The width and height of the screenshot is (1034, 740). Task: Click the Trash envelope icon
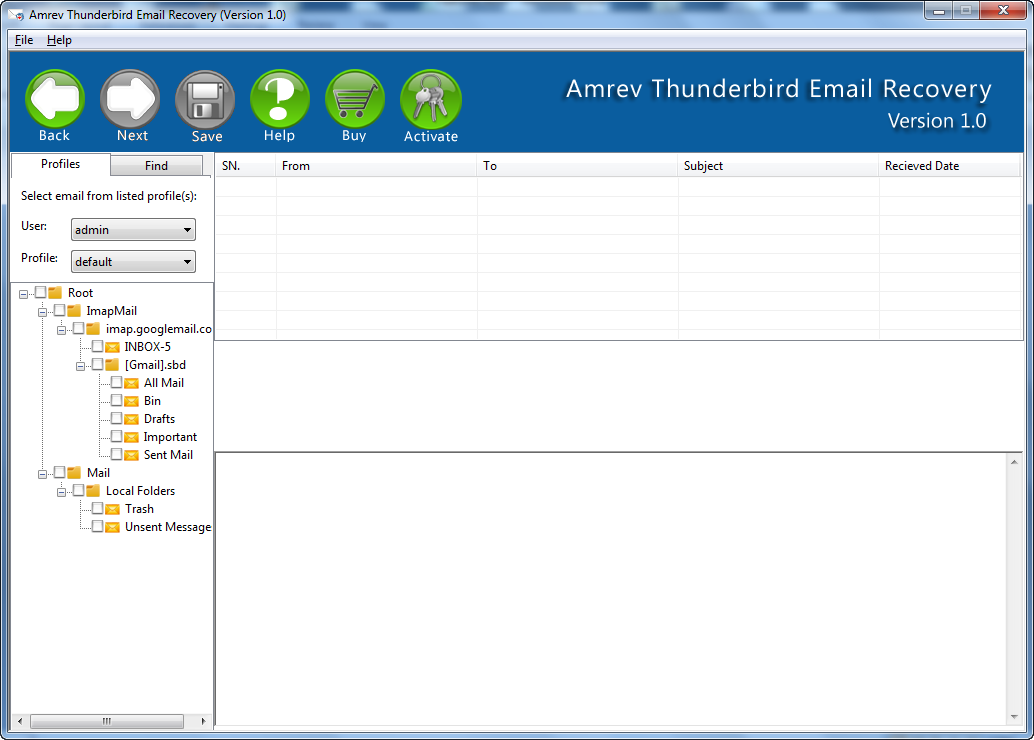[x=113, y=509]
